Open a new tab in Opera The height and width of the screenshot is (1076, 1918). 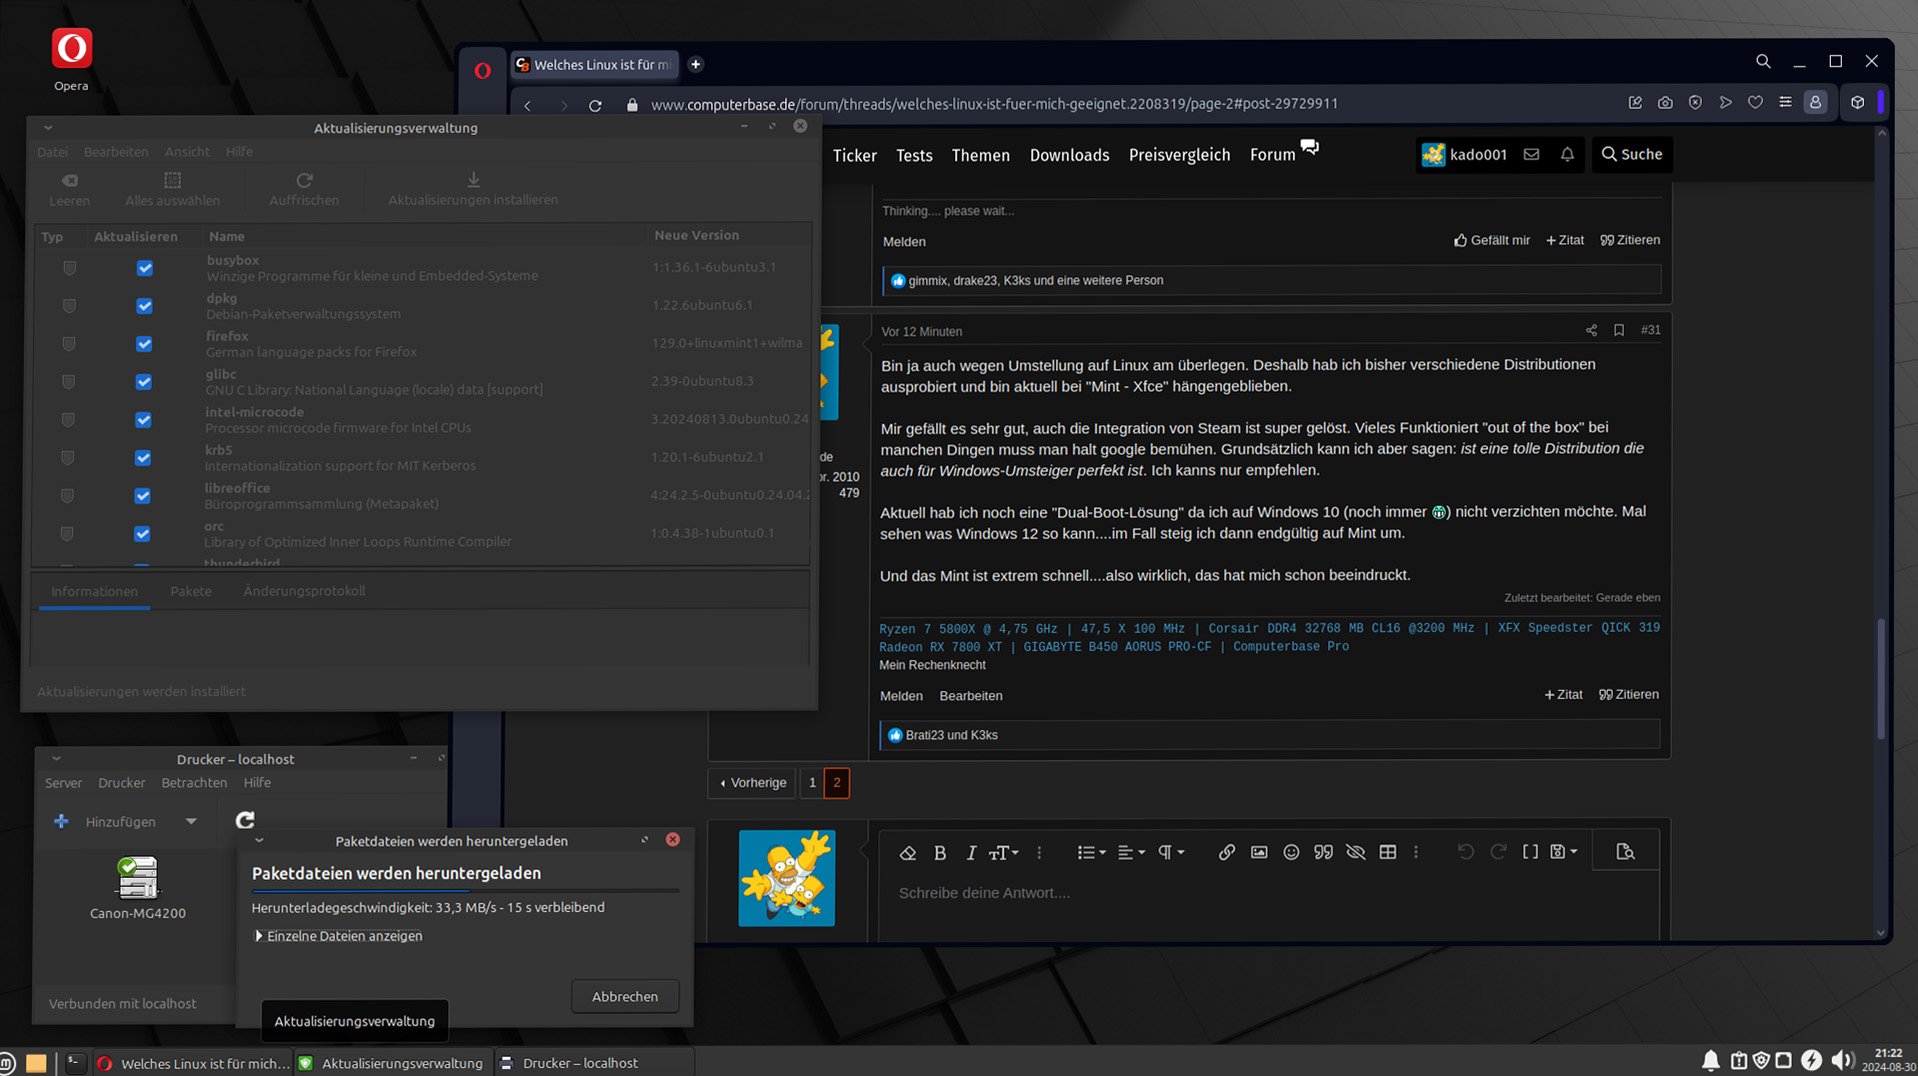click(x=696, y=65)
